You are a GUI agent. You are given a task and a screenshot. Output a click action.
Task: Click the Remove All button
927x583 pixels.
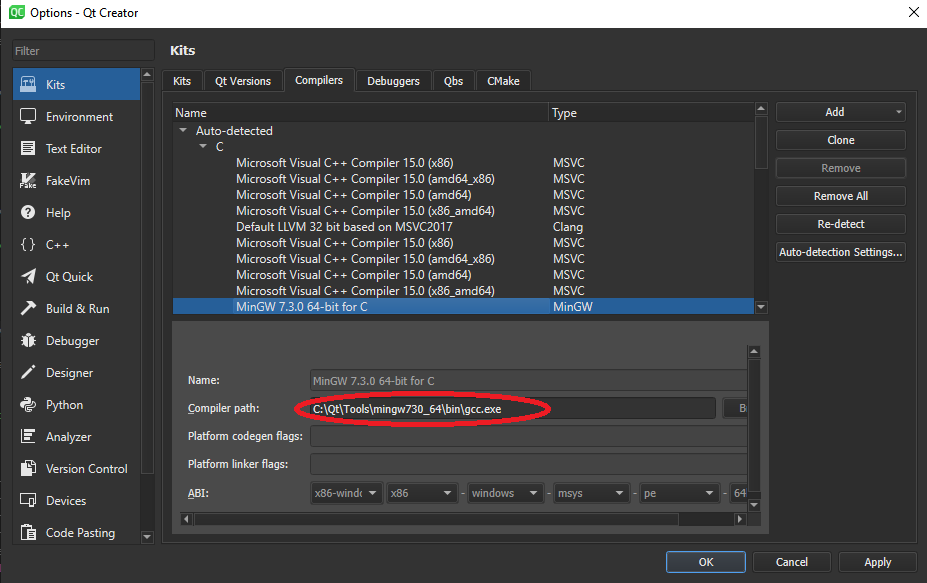coord(841,196)
